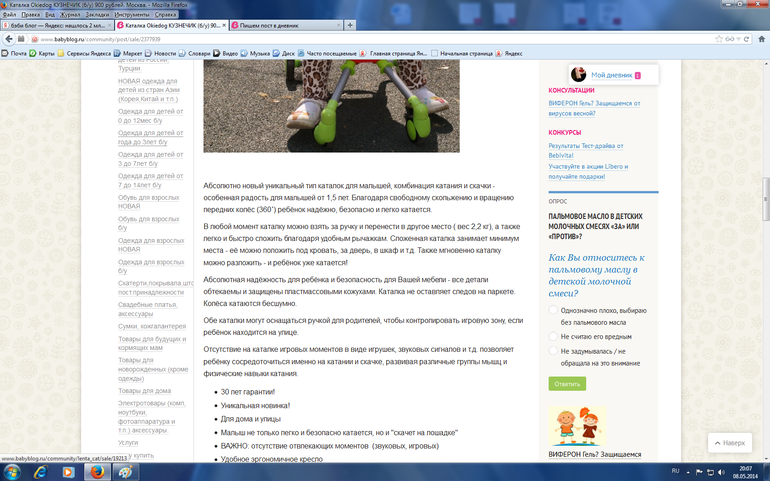Click the page vertical scrollbar thumb
Viewport: 770px width, 481px height.
click(x=765, y=199)
